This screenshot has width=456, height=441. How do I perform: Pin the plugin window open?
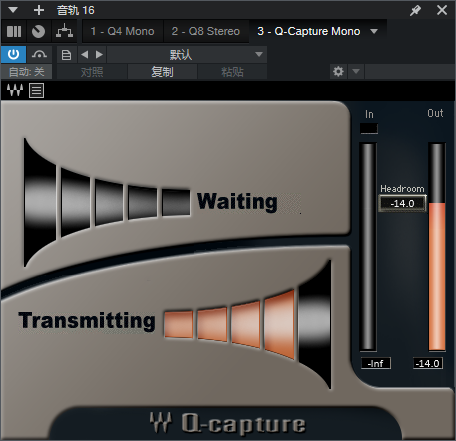click(x=415, y=10)
